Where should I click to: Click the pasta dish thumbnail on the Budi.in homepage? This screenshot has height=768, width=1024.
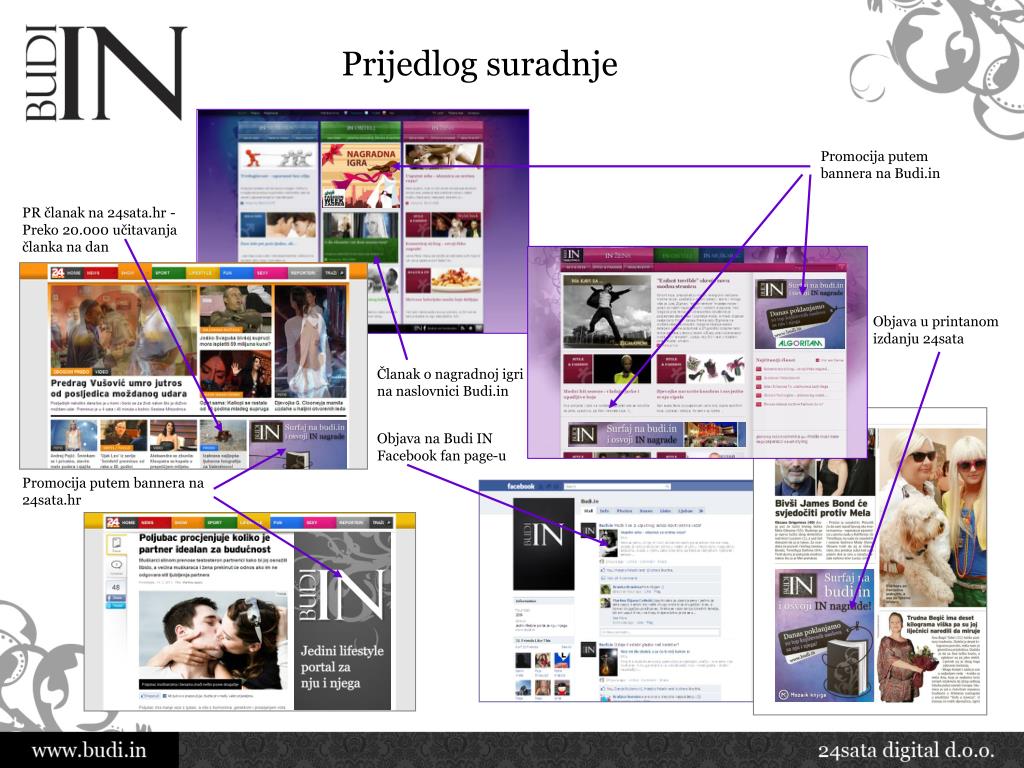[456, 281]
